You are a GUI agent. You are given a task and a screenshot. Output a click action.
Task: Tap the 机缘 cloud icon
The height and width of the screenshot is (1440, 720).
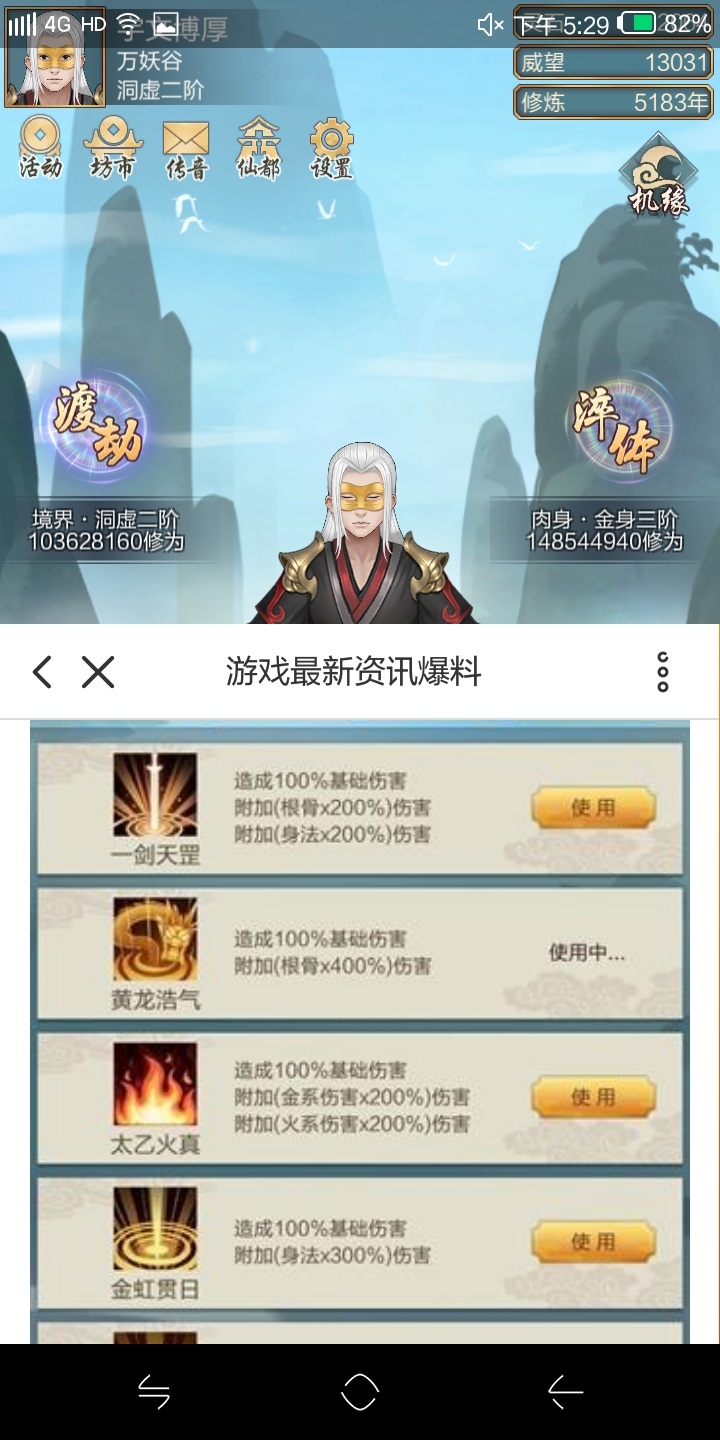658,176
